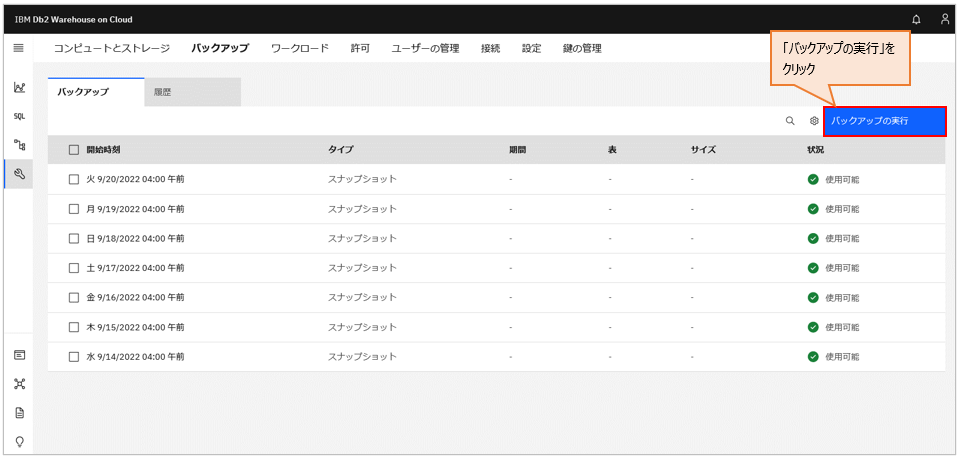This screenshot has height=457, width=961.
Task: Open table settings gear icon
Action: (814, 121)
